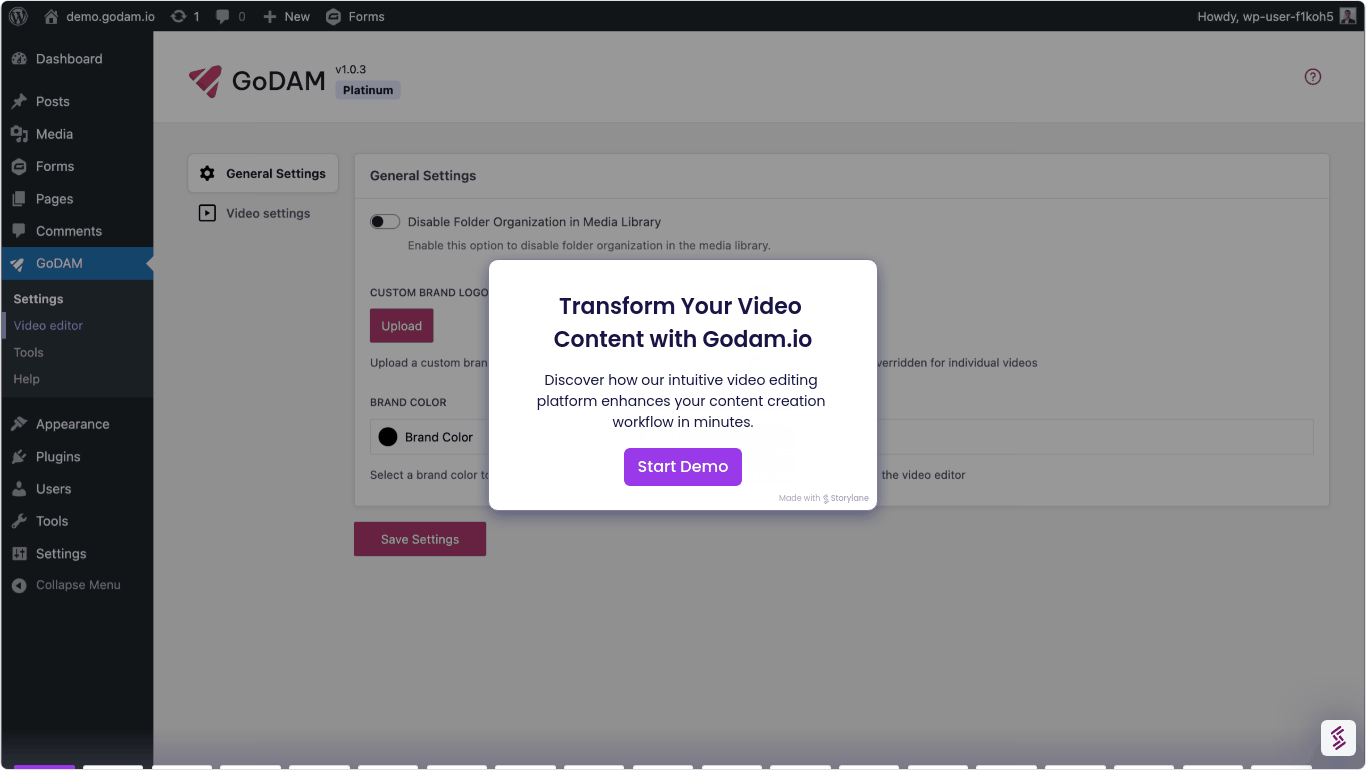Screen dimensions: 1366x770
Task: Open the Settings submenu under GoDAM
Action: pyautogui.click(x=38, y=299)
